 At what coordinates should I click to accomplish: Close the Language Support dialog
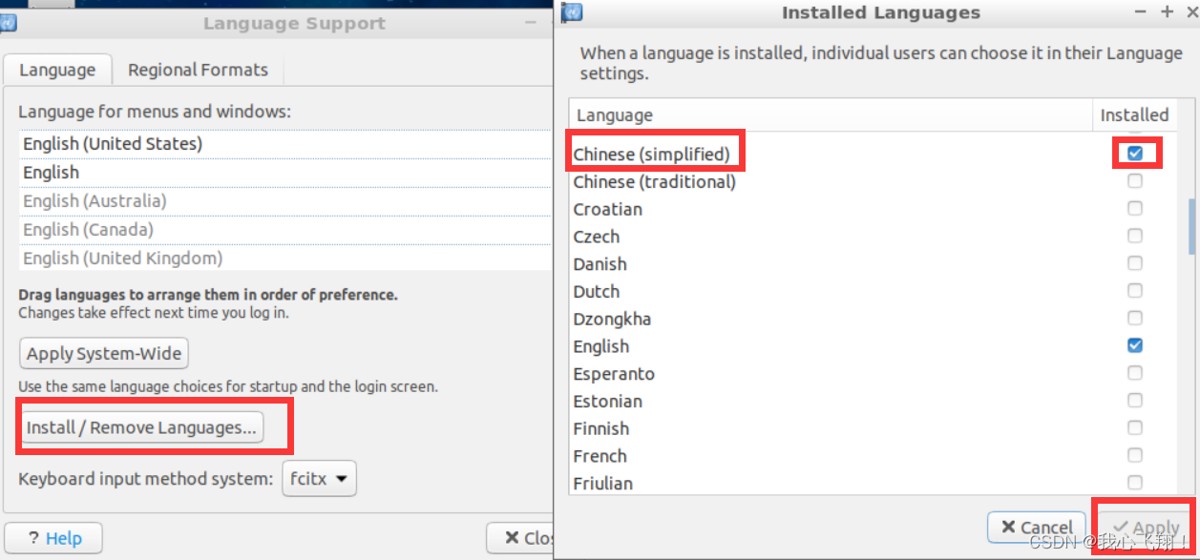(x=521, y=538)
